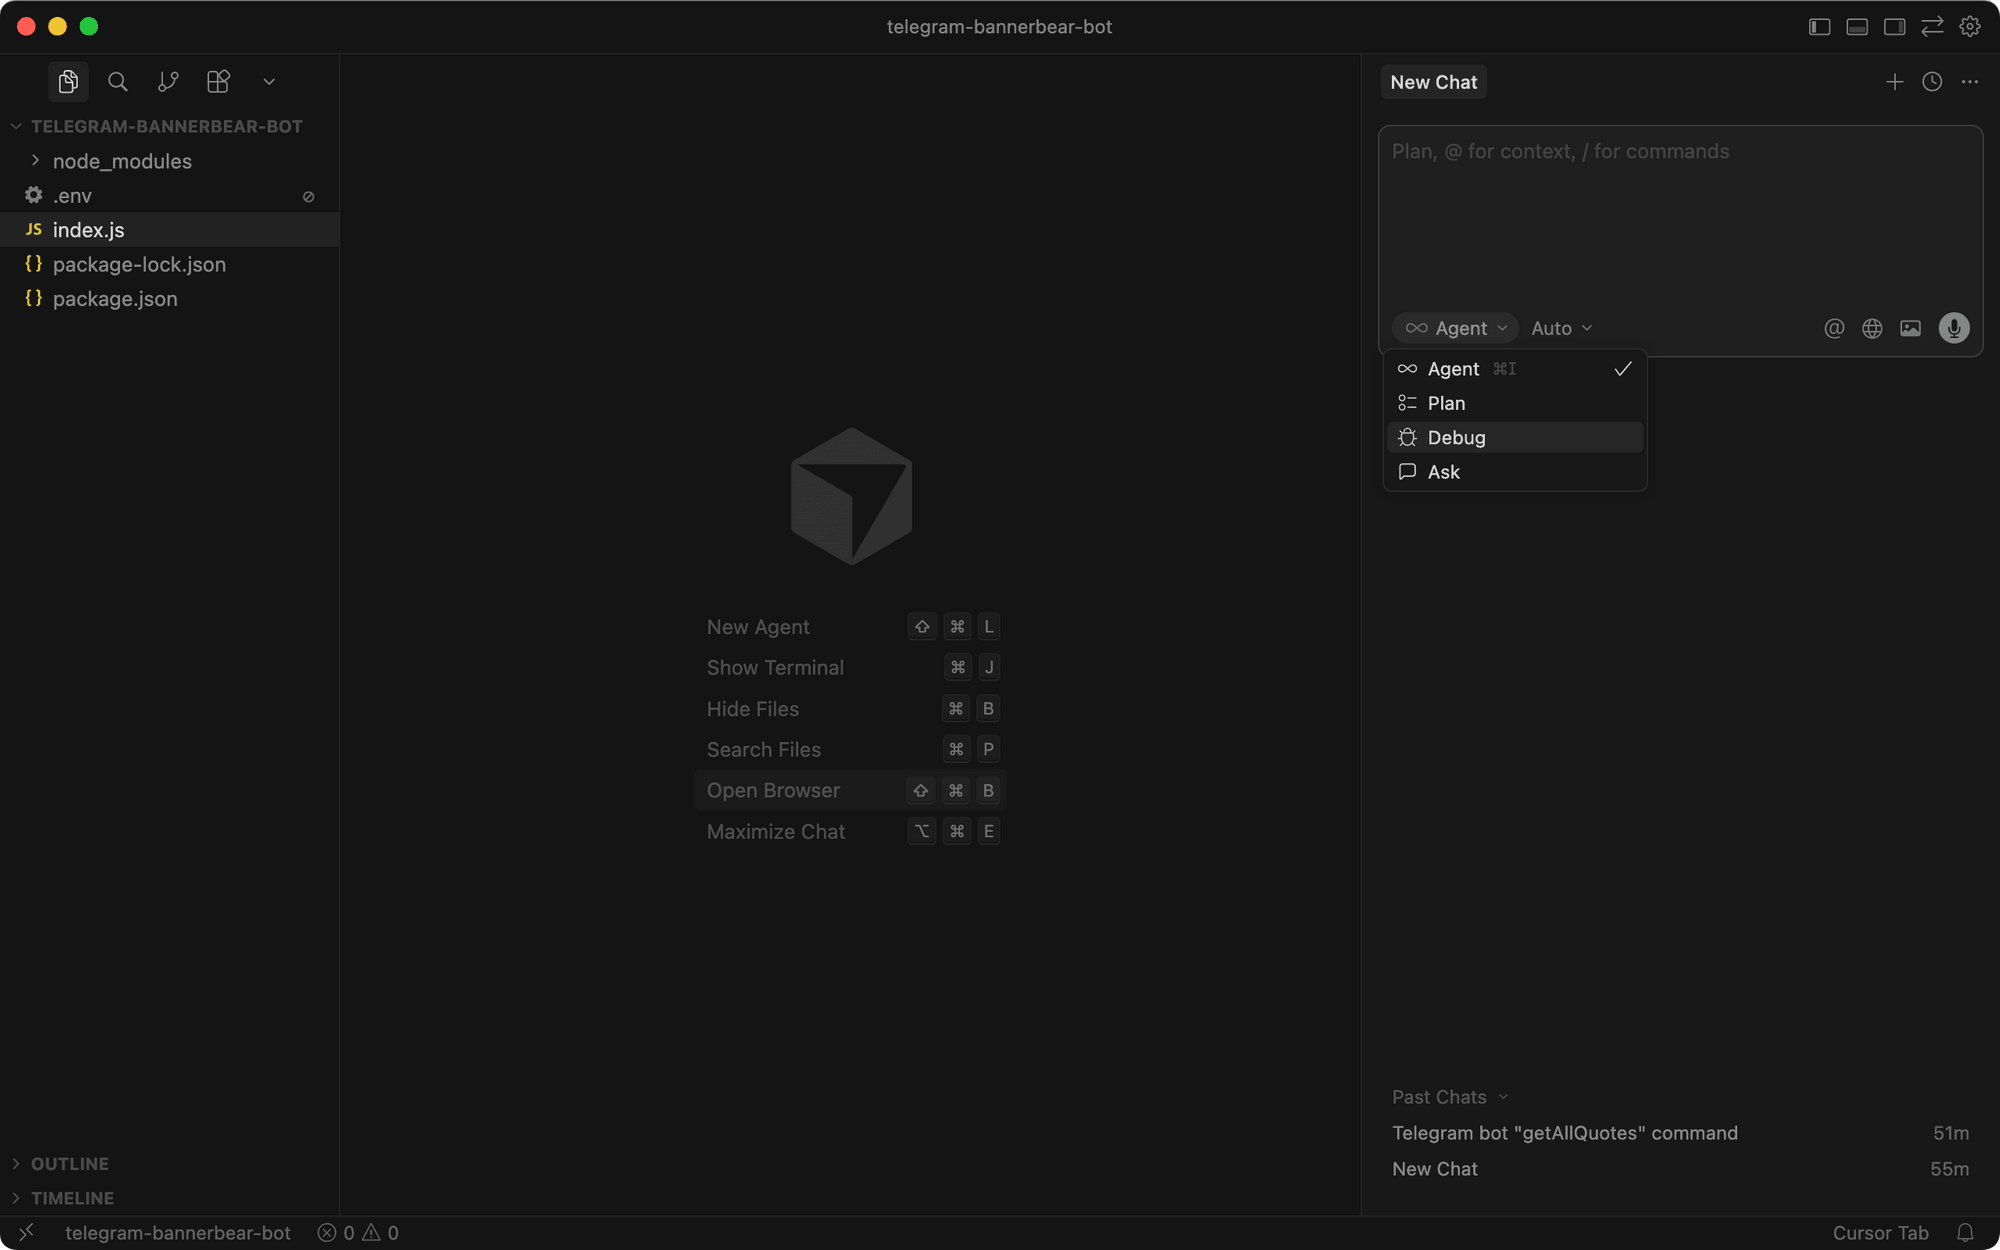The width and height of the screenshot is (2000, 1250).
Task: Collapse the Past Chats section
Action: pyautogui.click(x=1449, y=1097)
